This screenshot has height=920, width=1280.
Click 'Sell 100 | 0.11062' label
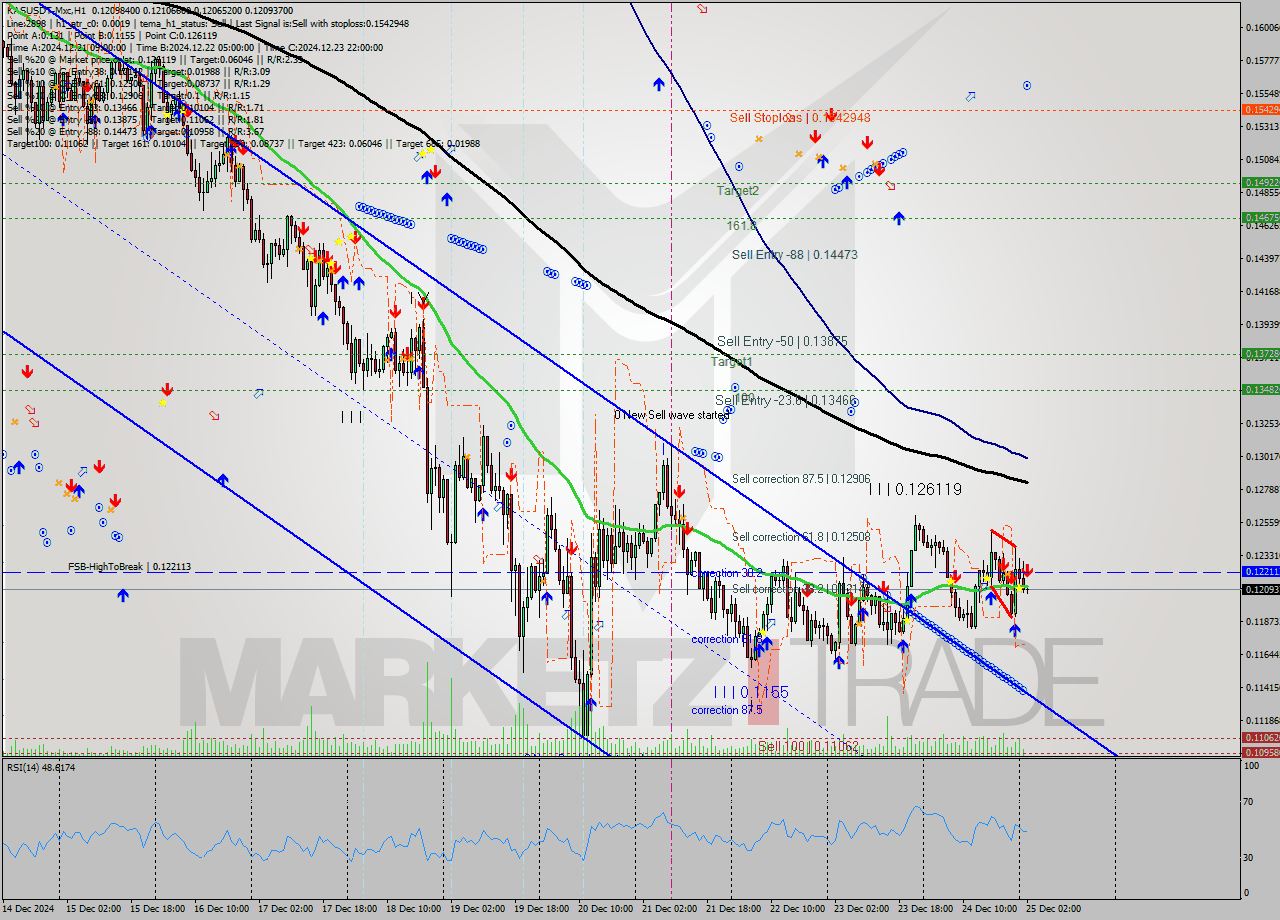[x=808, y=746]
